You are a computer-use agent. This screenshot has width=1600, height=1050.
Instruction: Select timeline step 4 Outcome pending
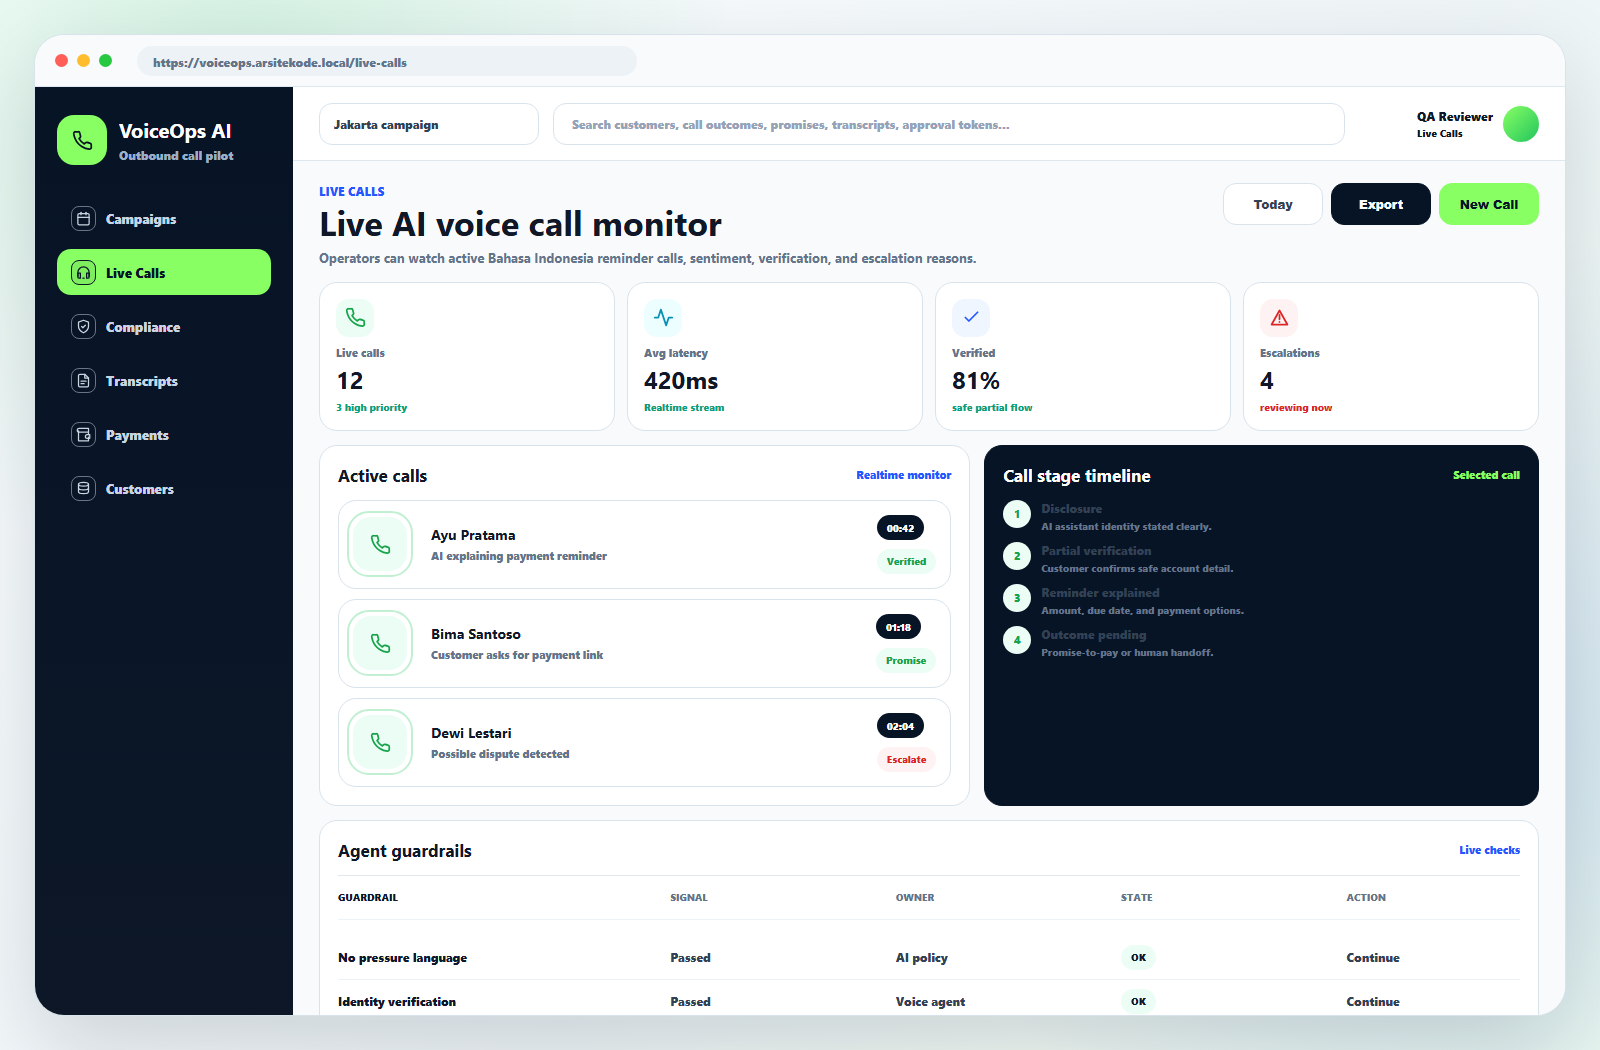[1017, 640]
